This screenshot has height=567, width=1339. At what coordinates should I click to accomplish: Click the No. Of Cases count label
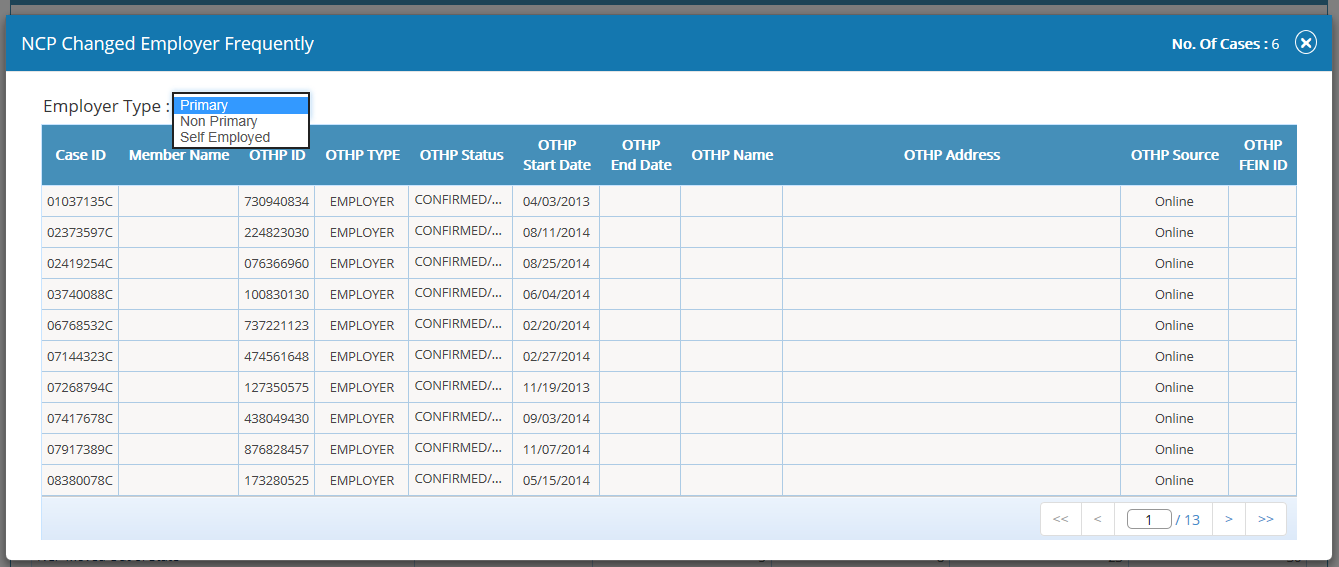pos(1225,44)
